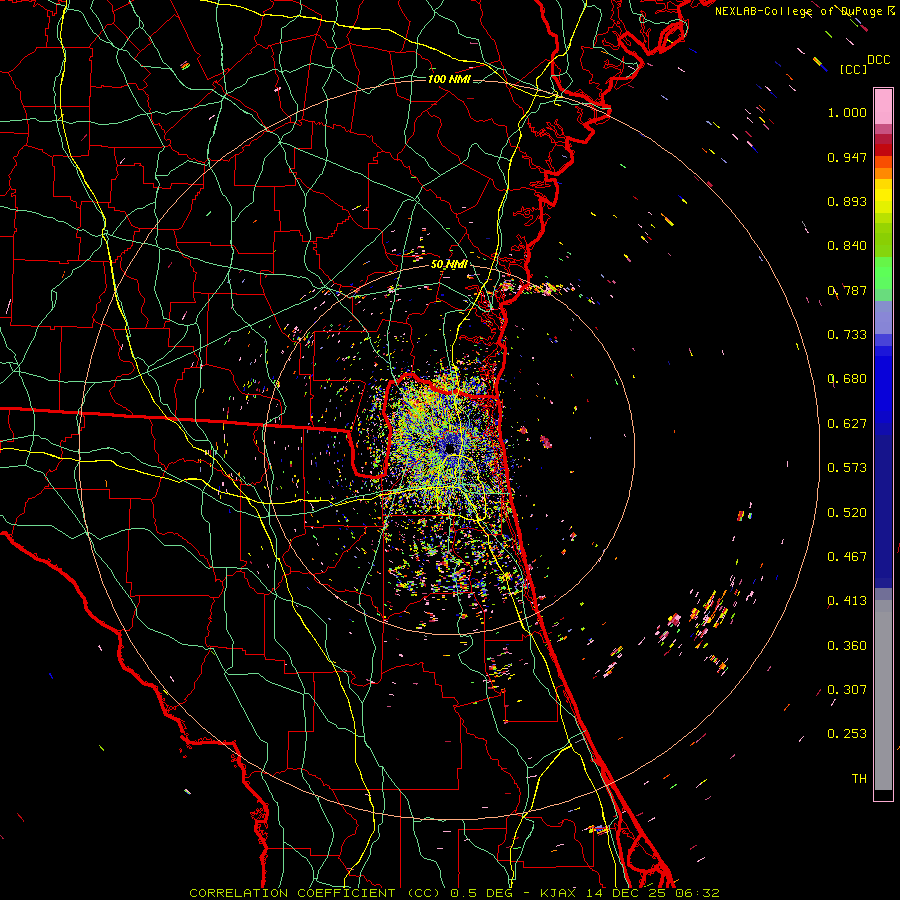Click the 0.840 legend value
The width and height of the screenshot is (900, 900).
tap(847, 246)
